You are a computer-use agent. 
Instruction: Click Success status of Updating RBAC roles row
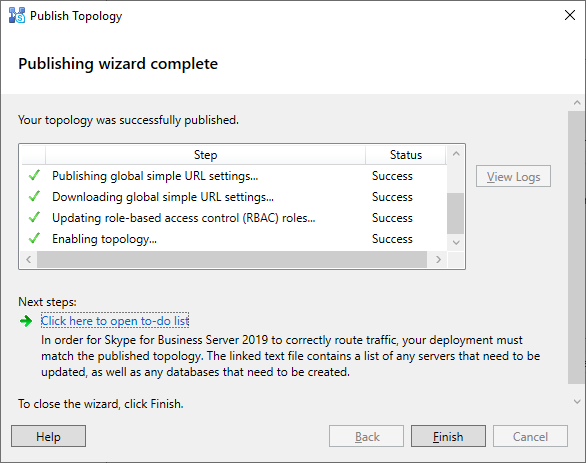(x=392, y=217)
